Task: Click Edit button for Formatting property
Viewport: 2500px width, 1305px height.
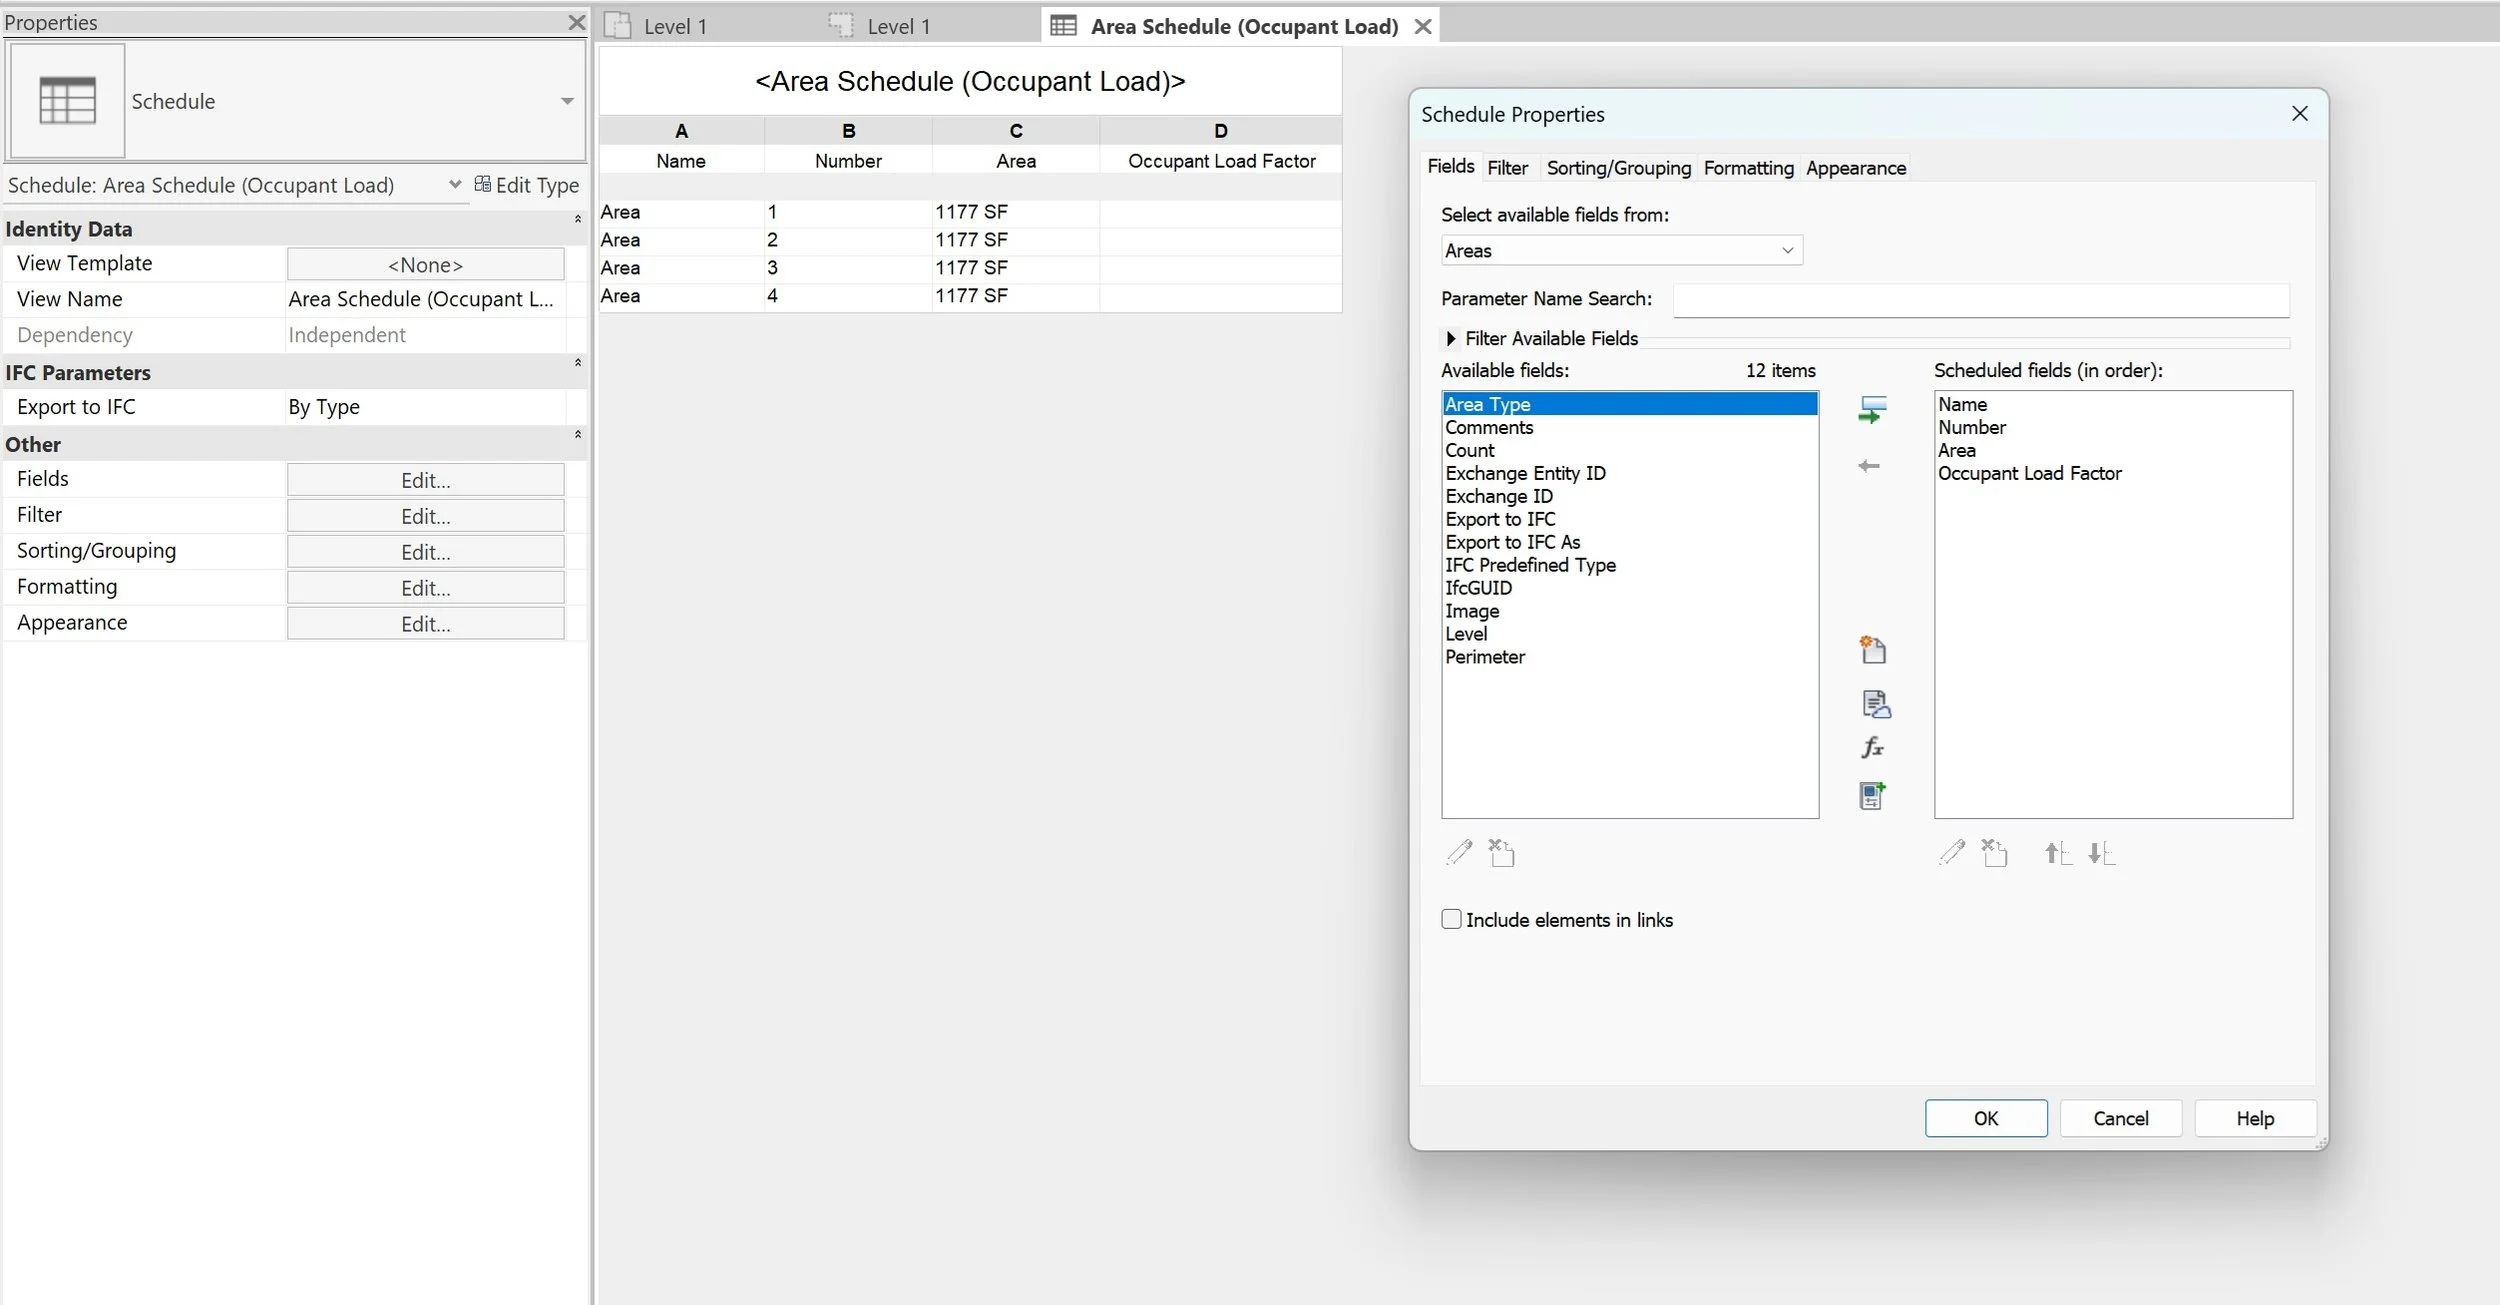Action: coord(425,588)
